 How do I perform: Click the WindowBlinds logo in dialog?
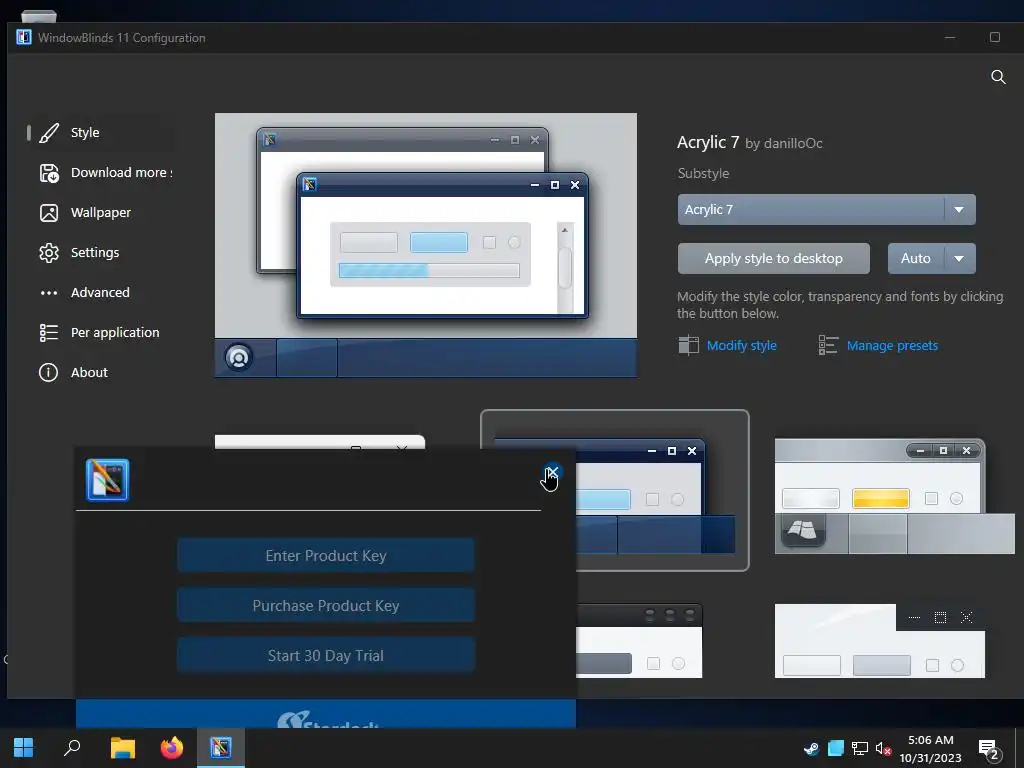coord(107,480)
